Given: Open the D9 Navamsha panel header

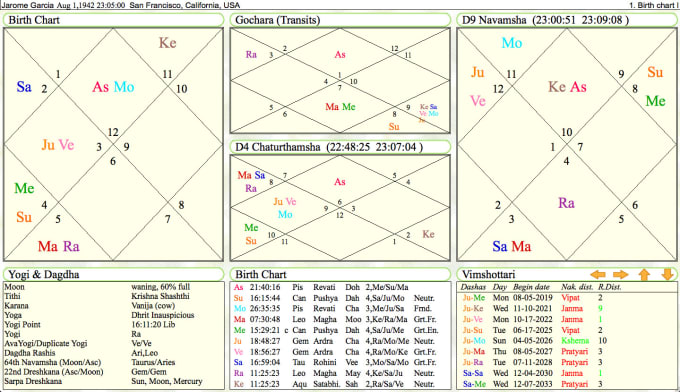Looking at the screenshot, I should pyautogui.click(x=567, y=20).
